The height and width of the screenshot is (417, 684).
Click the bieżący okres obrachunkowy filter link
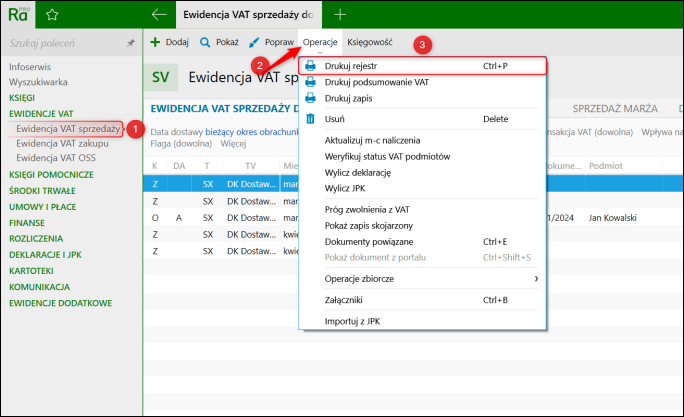click(252, 132)
